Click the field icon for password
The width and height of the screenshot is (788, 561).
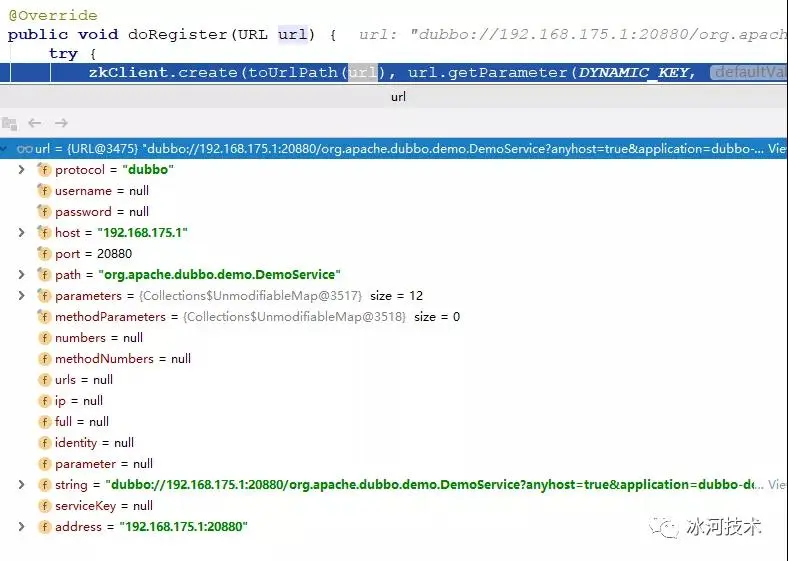coord(44,212)
